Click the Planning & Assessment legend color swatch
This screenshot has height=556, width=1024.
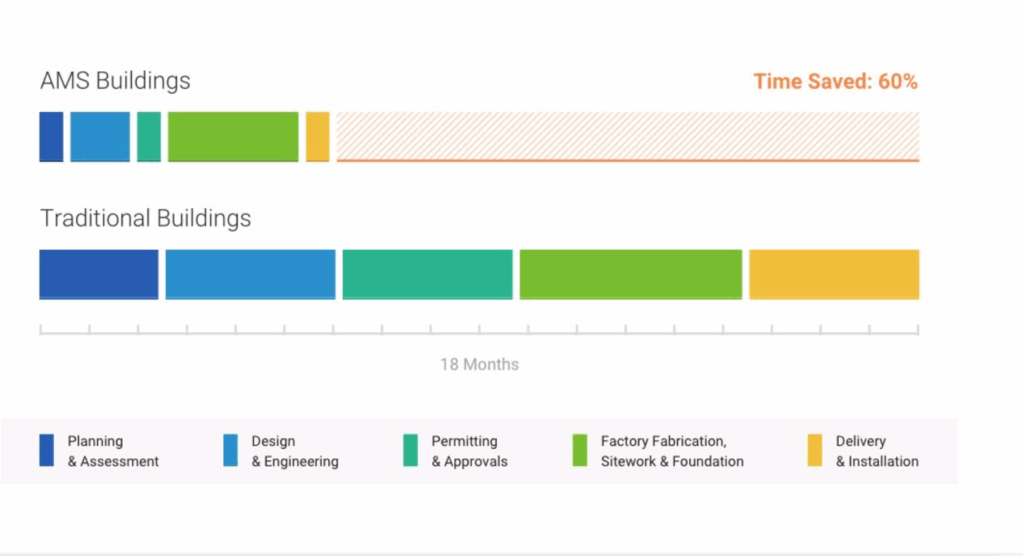46,451
